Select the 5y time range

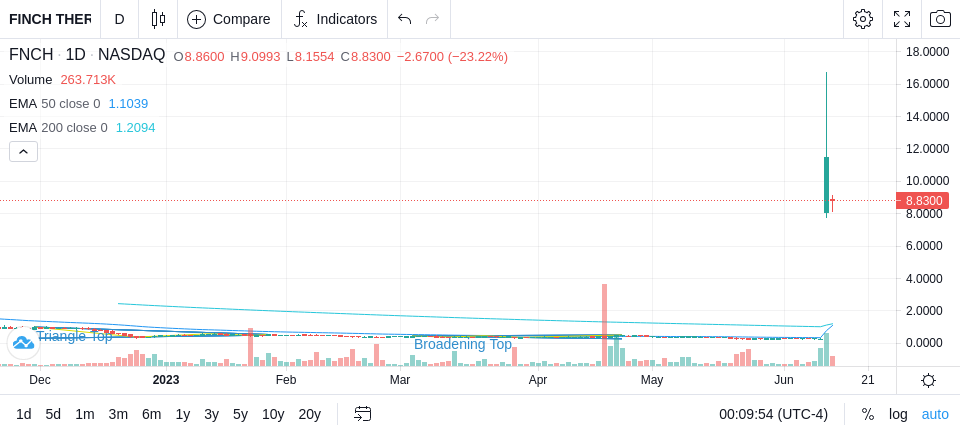240,415
